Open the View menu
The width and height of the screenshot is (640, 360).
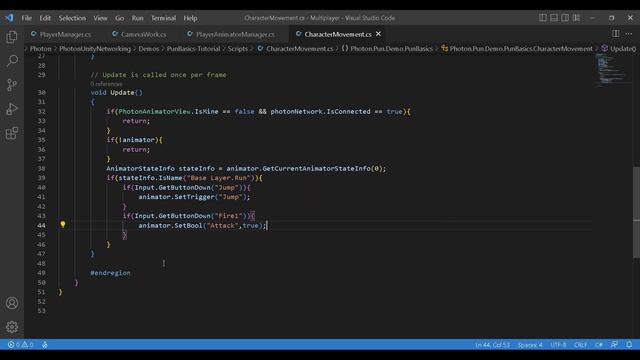coord(100,18)
